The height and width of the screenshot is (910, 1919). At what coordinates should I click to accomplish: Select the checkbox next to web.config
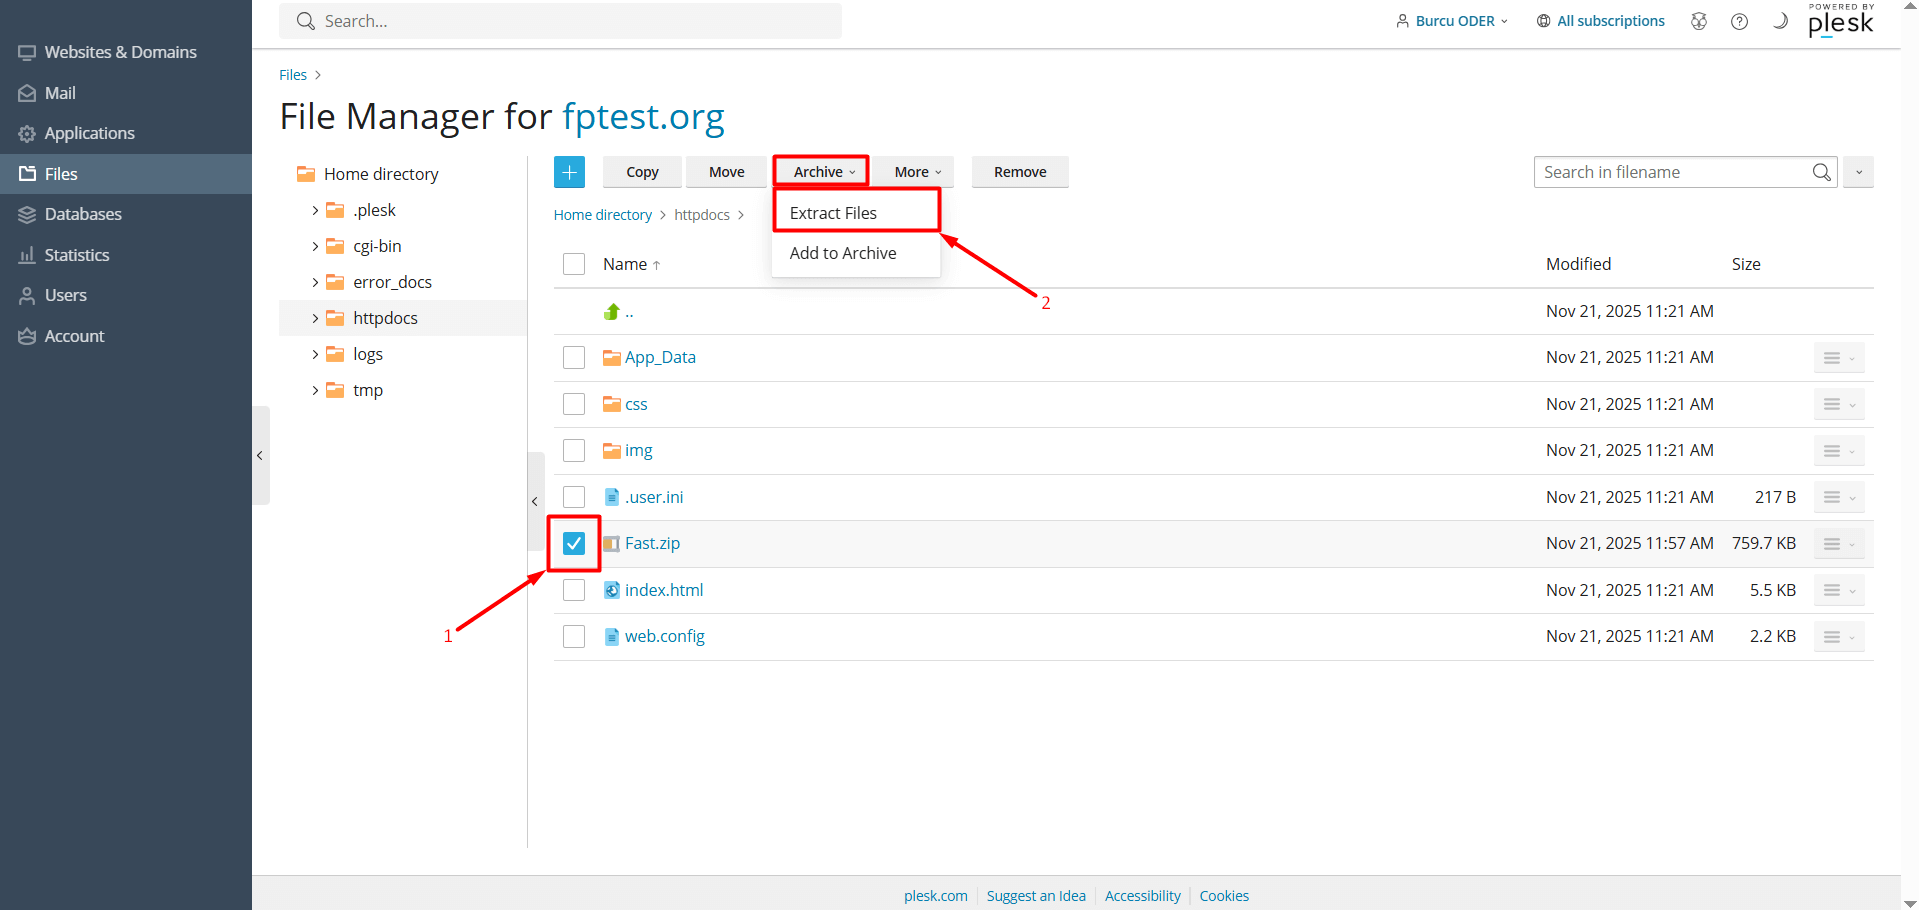coord(573,636)
